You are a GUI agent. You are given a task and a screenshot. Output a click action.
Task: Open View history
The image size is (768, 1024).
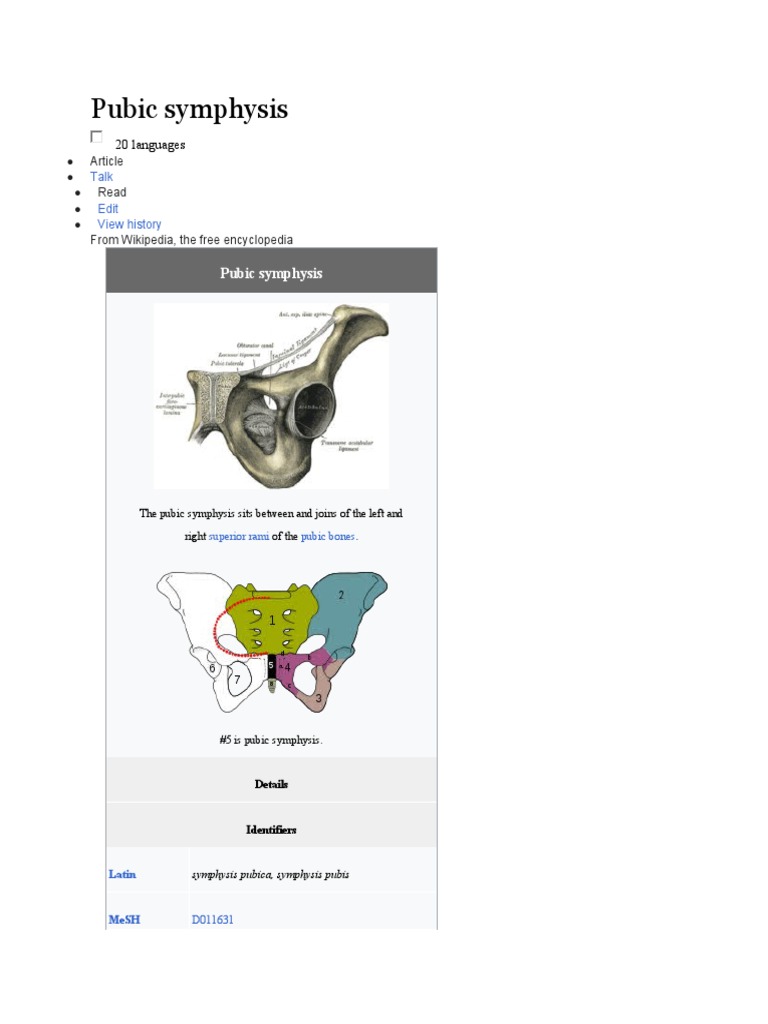(x=129, y=224)
